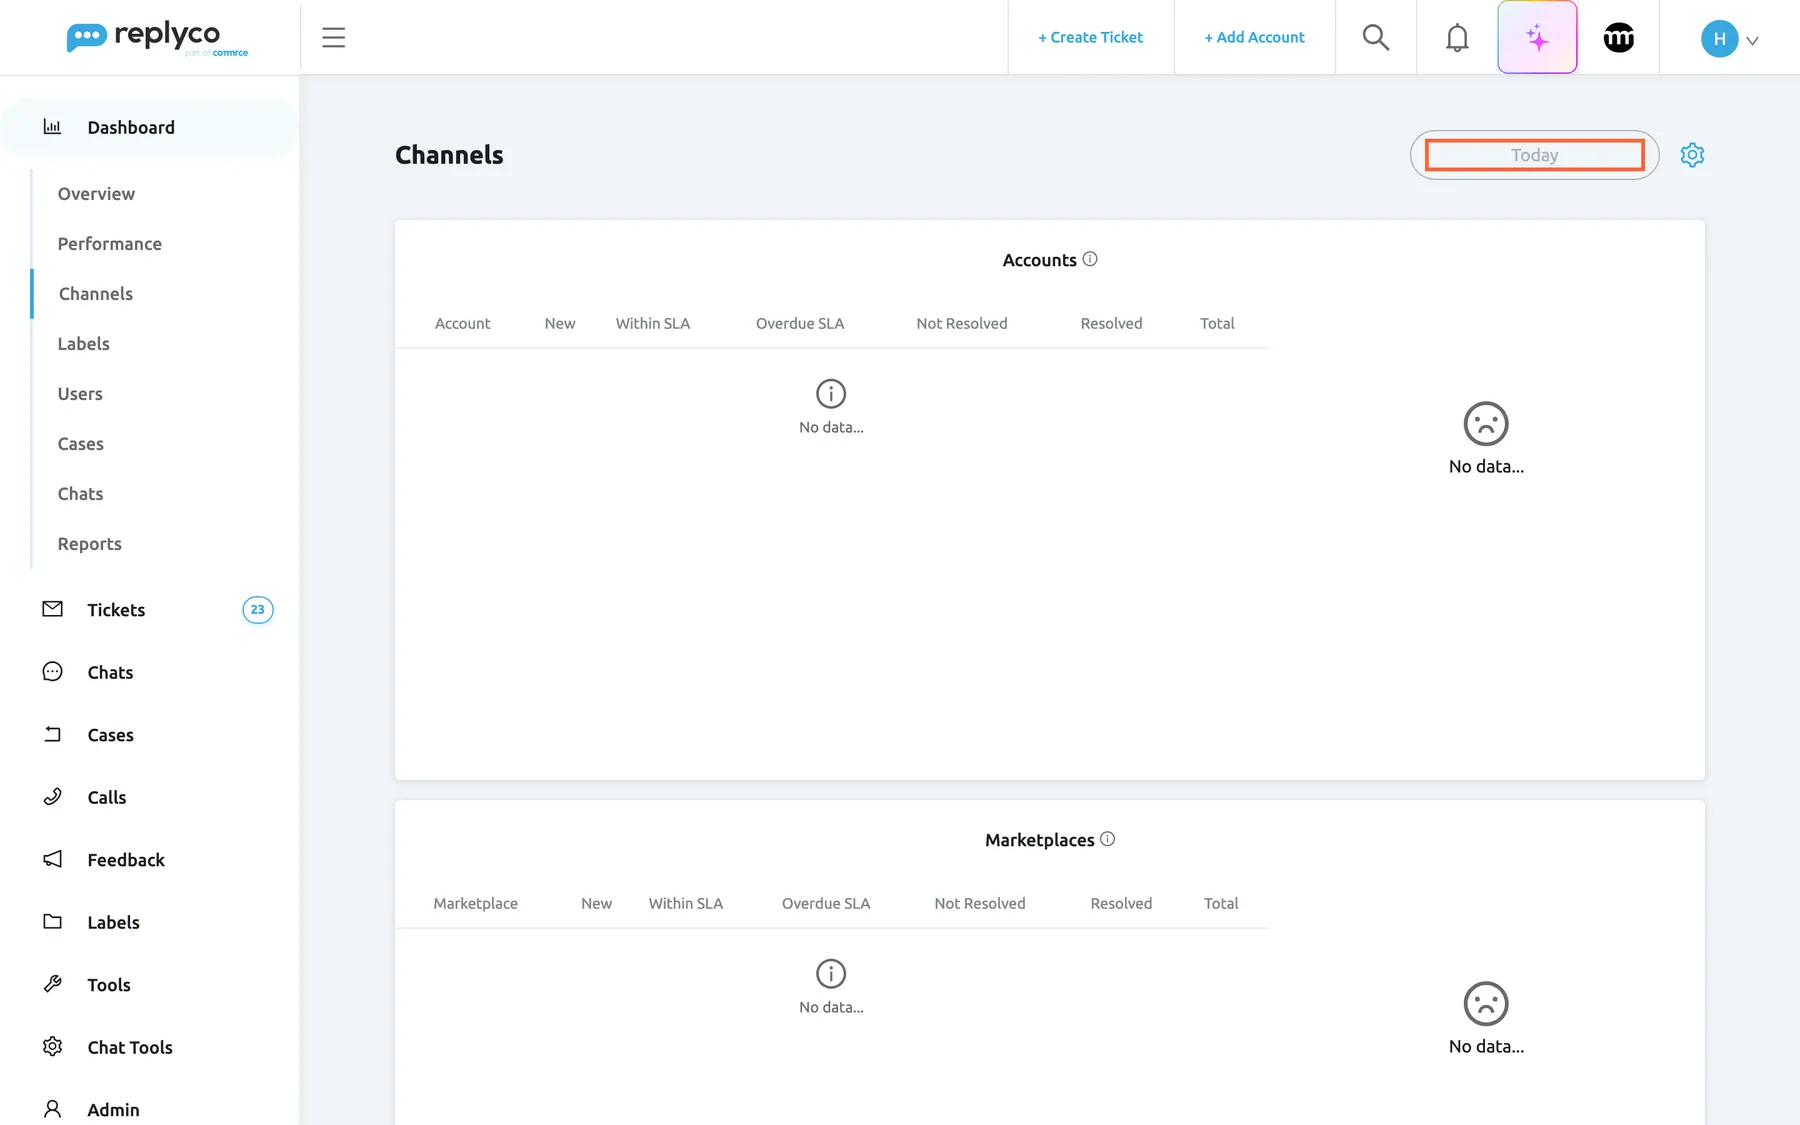
Task: Click the Marketplace column header
Action: pyautogui.click(x=476, y=904)
